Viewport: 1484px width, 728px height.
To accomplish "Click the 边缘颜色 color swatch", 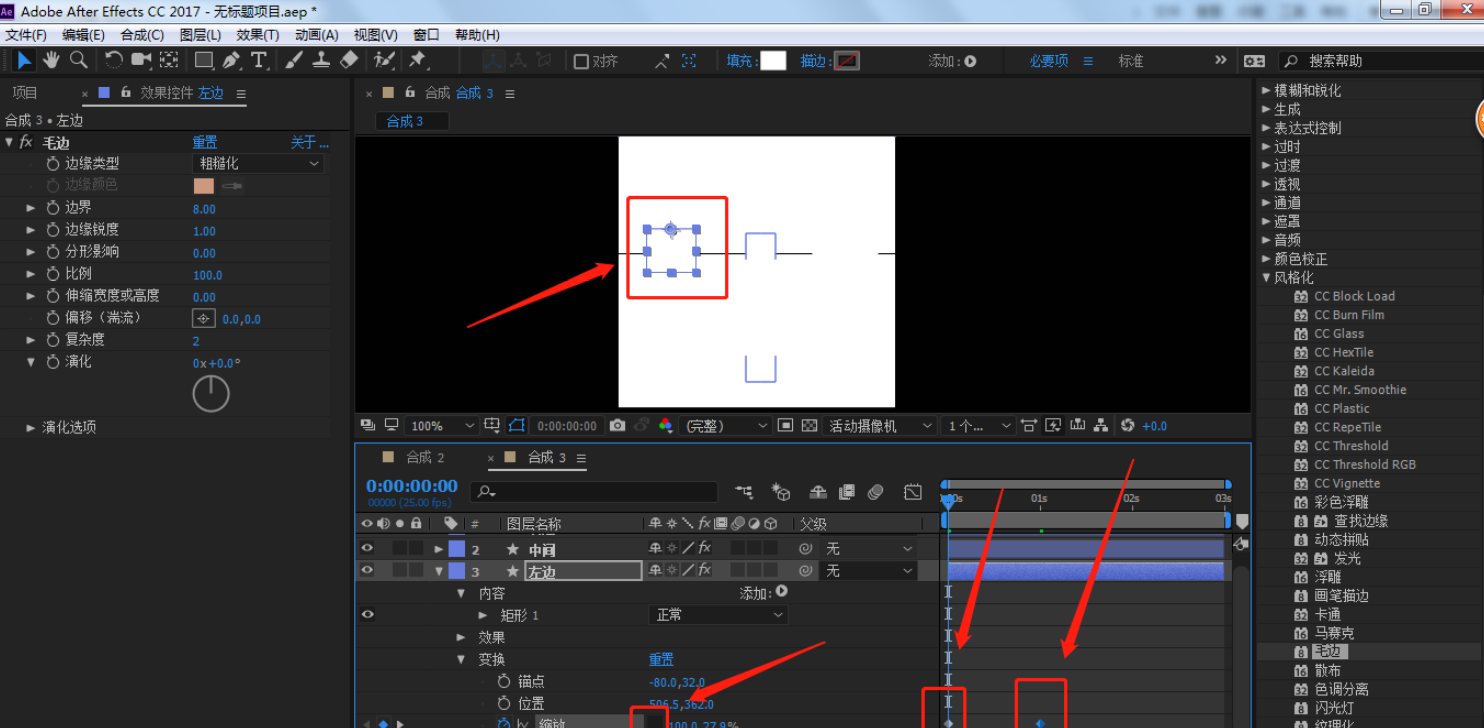I will point(204,185).
